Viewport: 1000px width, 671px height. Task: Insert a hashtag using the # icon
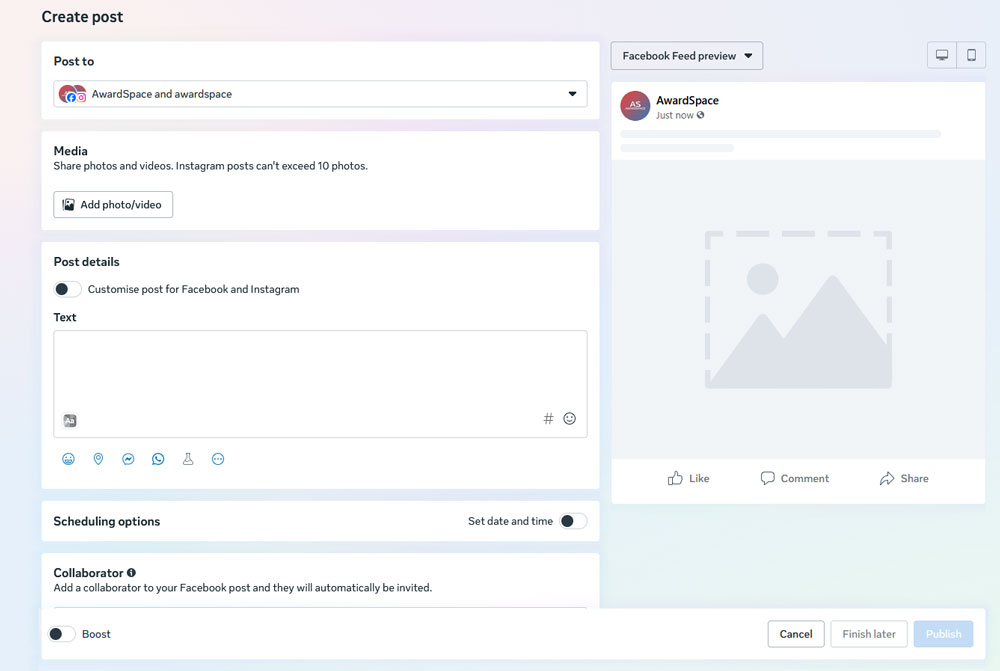pos(548,418)
